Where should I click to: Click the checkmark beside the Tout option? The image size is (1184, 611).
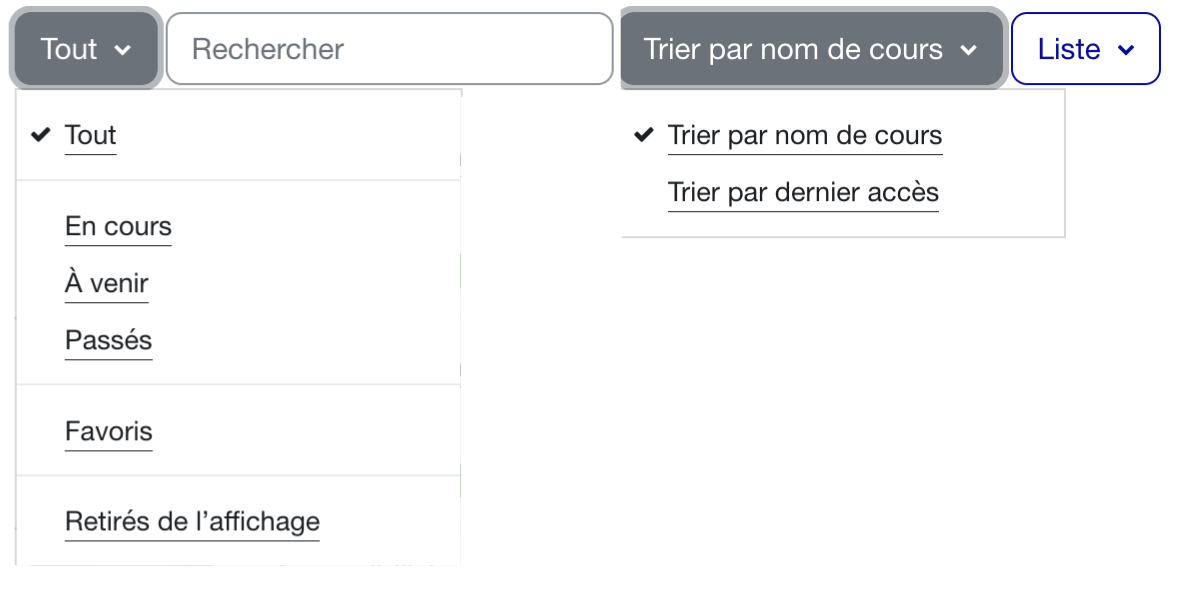pyautogui.click(x=41, y=135)
